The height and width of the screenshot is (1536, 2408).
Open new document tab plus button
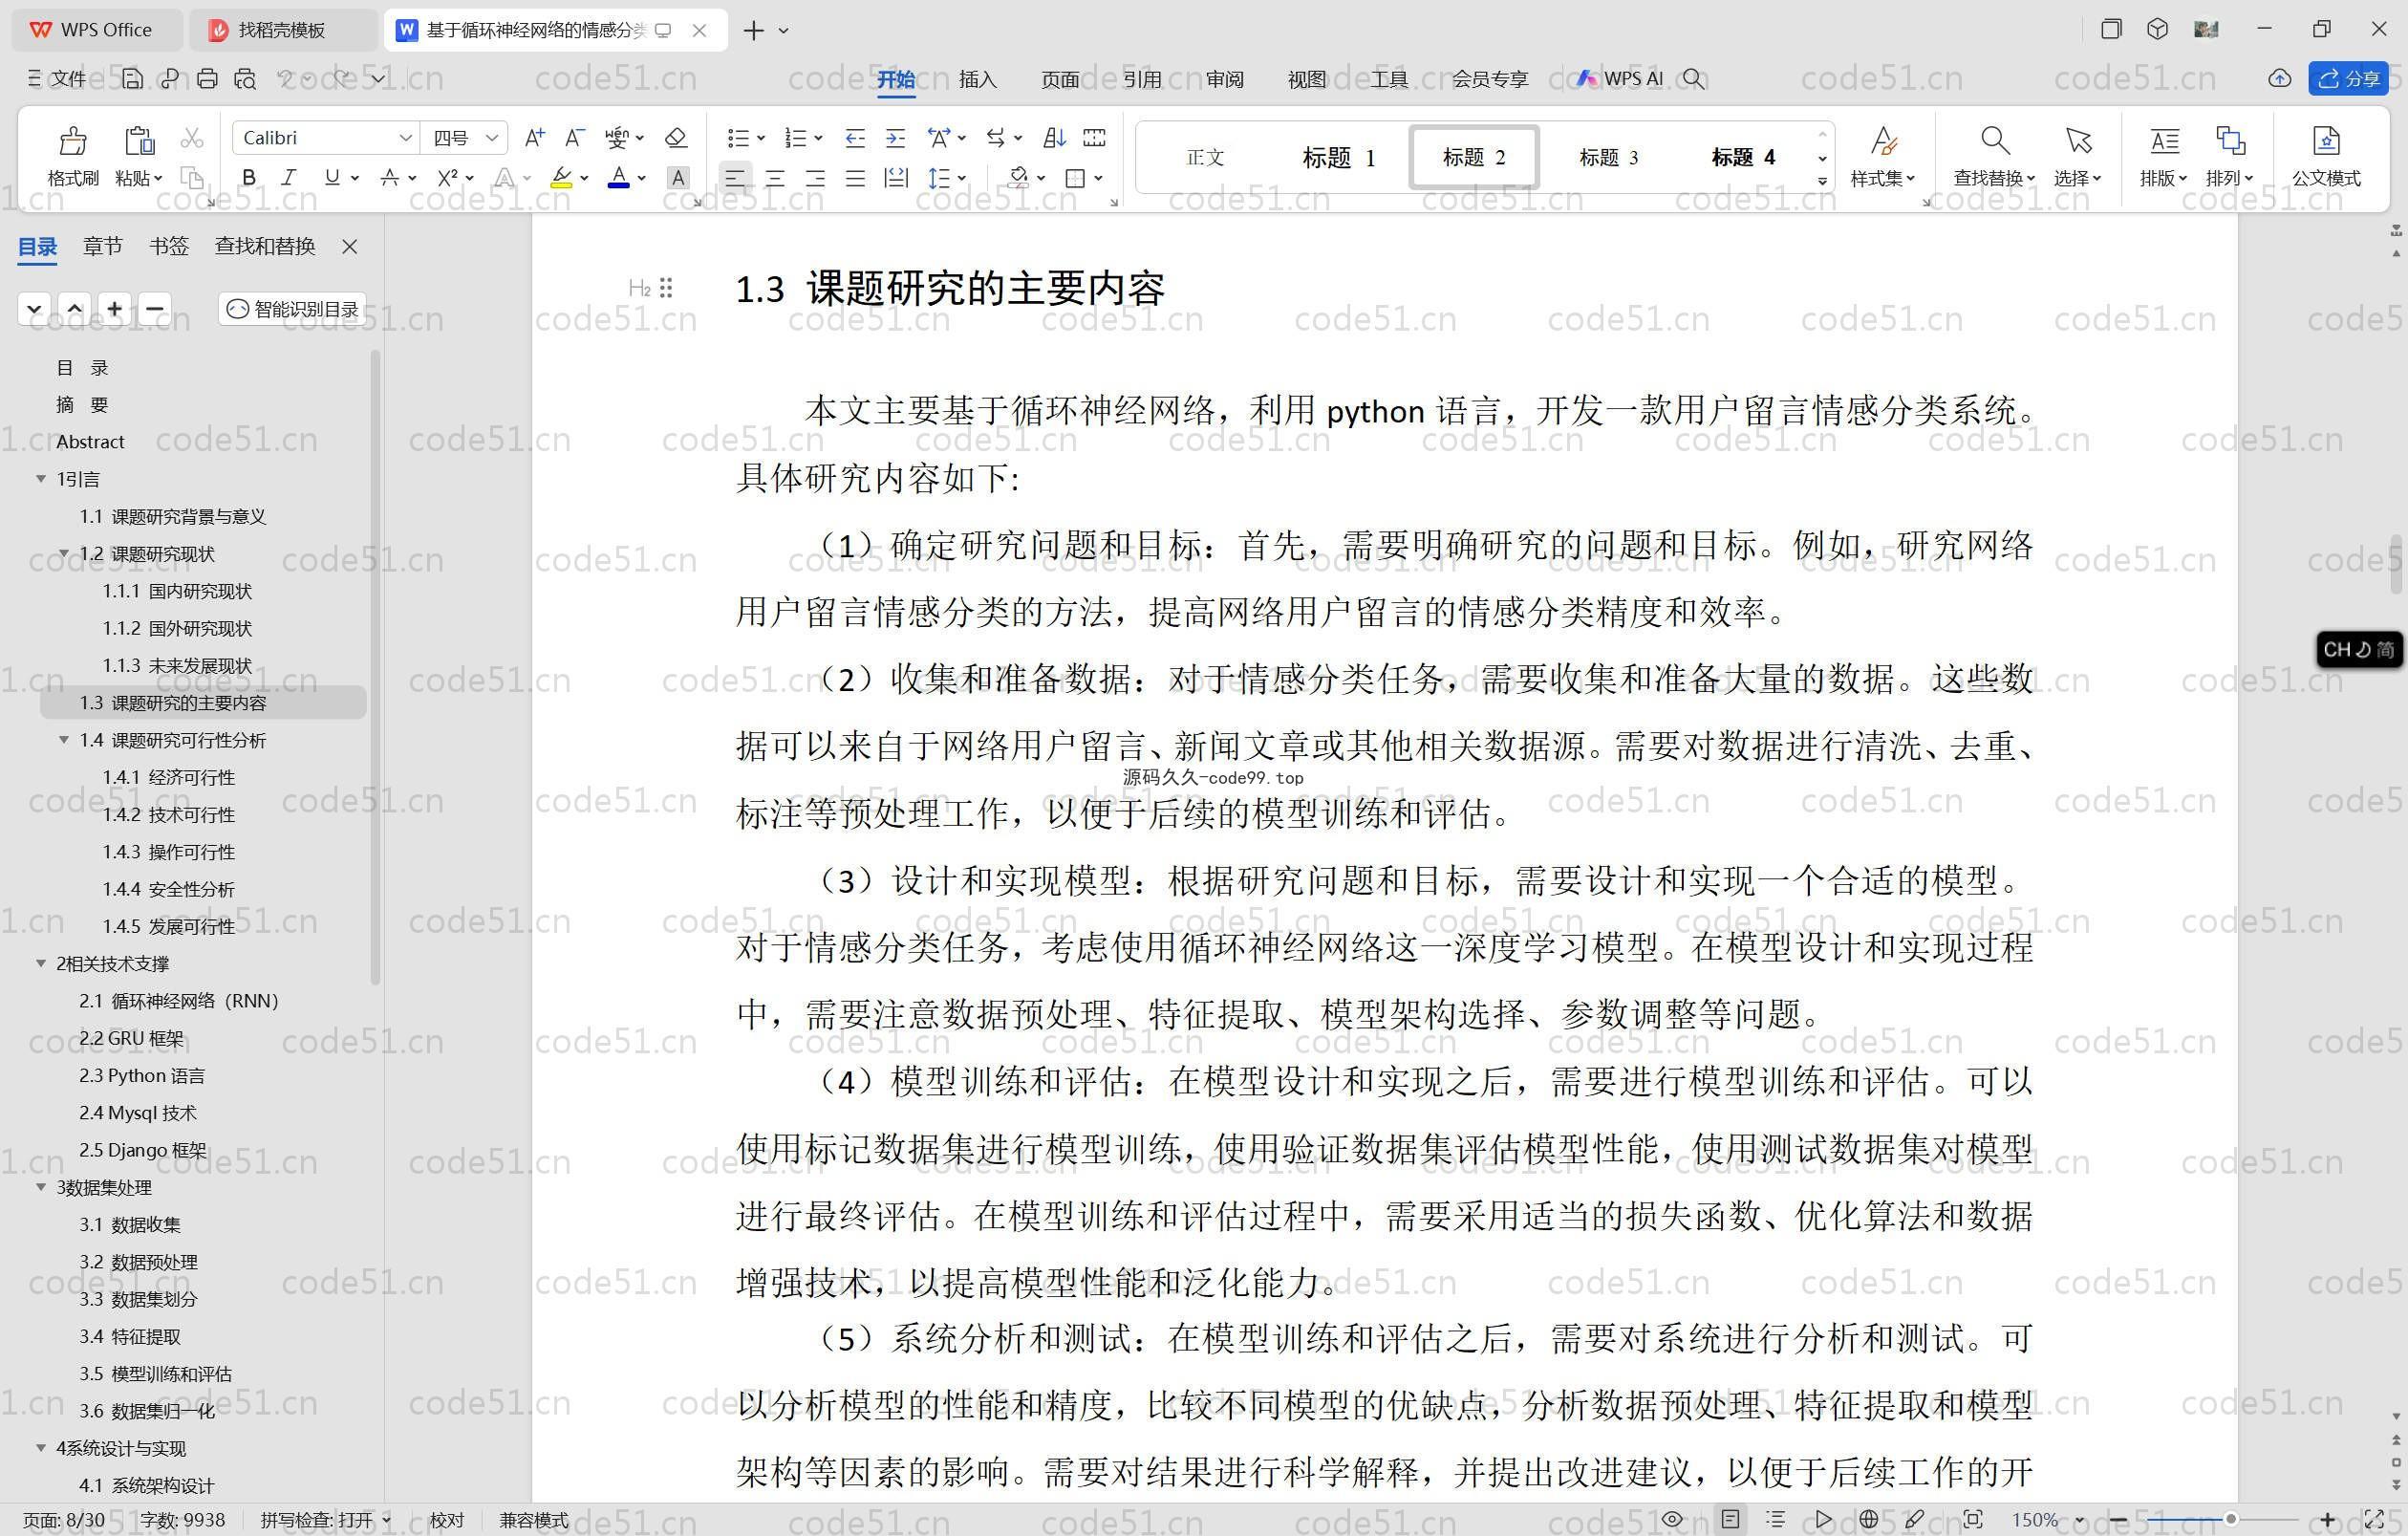point(754,31)
